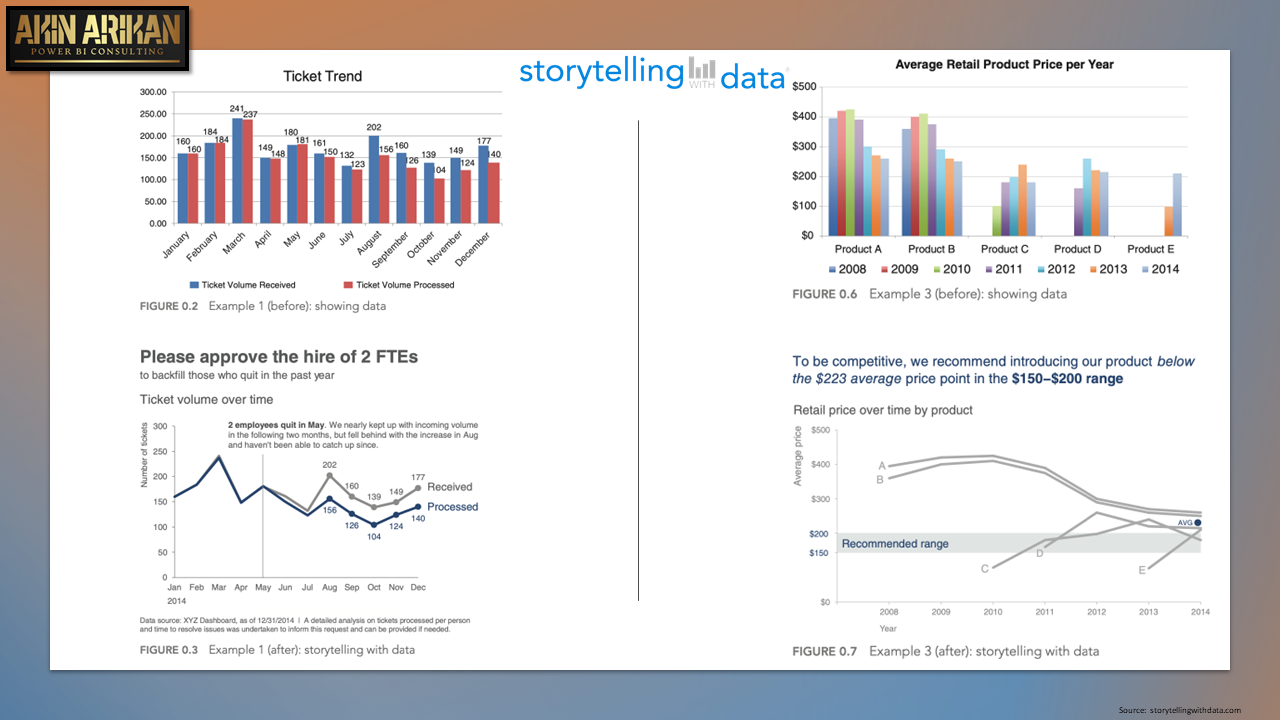
Task: Select the 2010 green legend entry
Action: [954, 269]
